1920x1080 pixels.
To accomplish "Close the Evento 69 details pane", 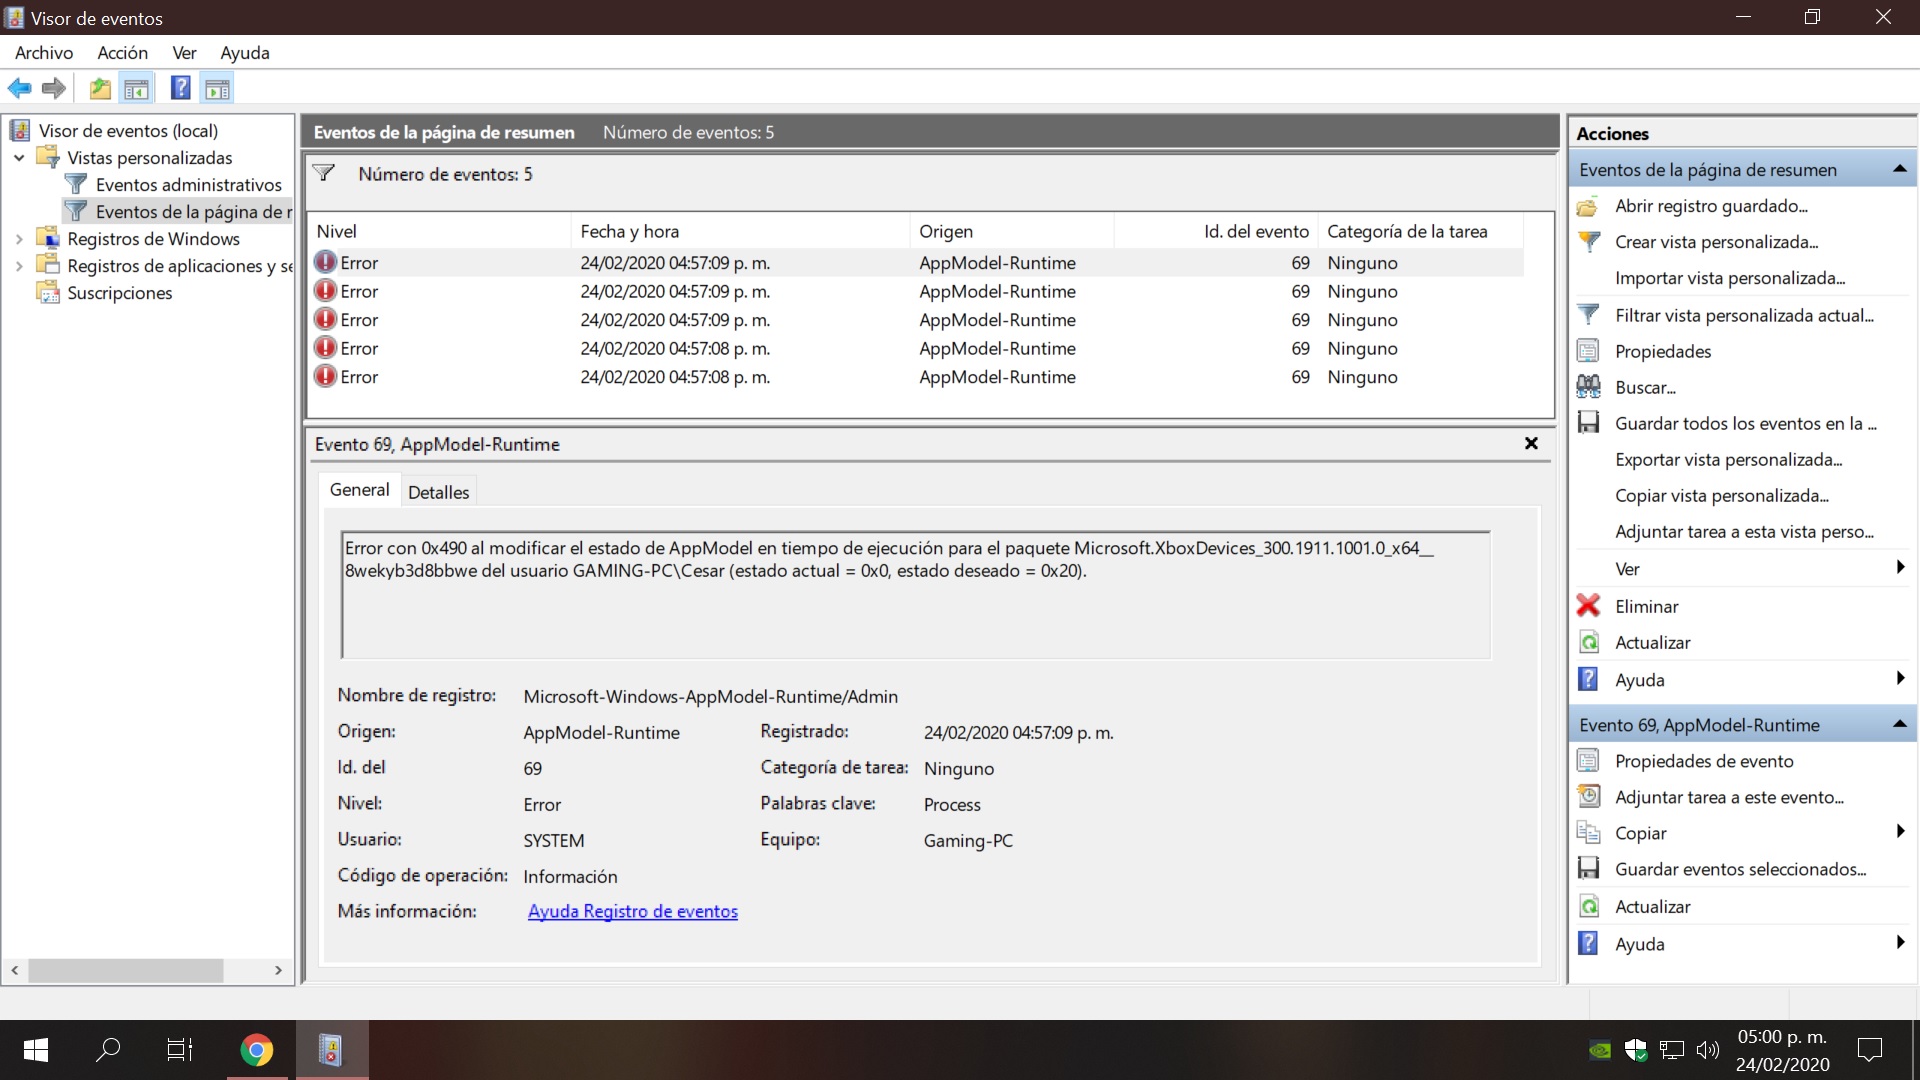I will coord(1531,443).
